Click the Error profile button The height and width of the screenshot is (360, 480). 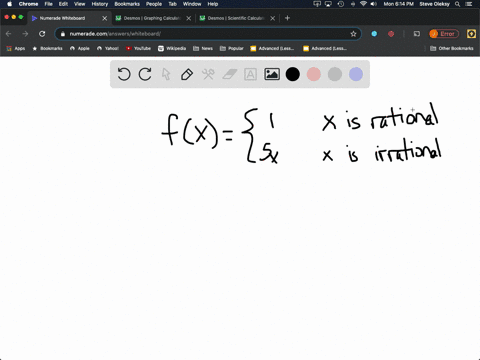click(444, 34)
